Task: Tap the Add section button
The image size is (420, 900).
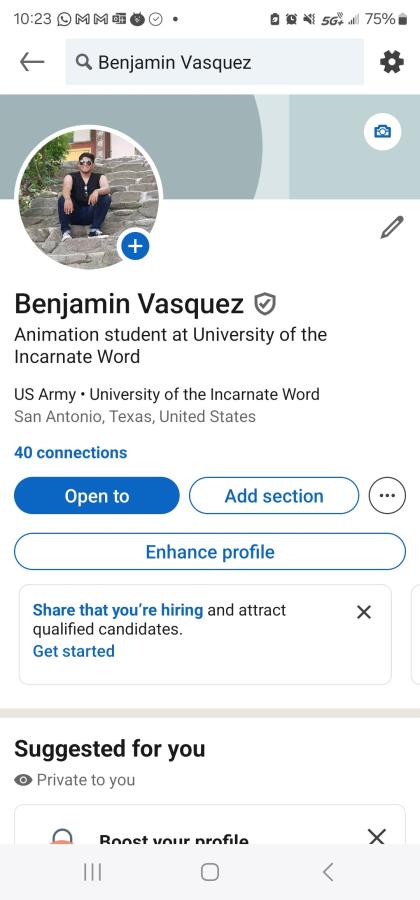Action: click(x=274, y=495)
